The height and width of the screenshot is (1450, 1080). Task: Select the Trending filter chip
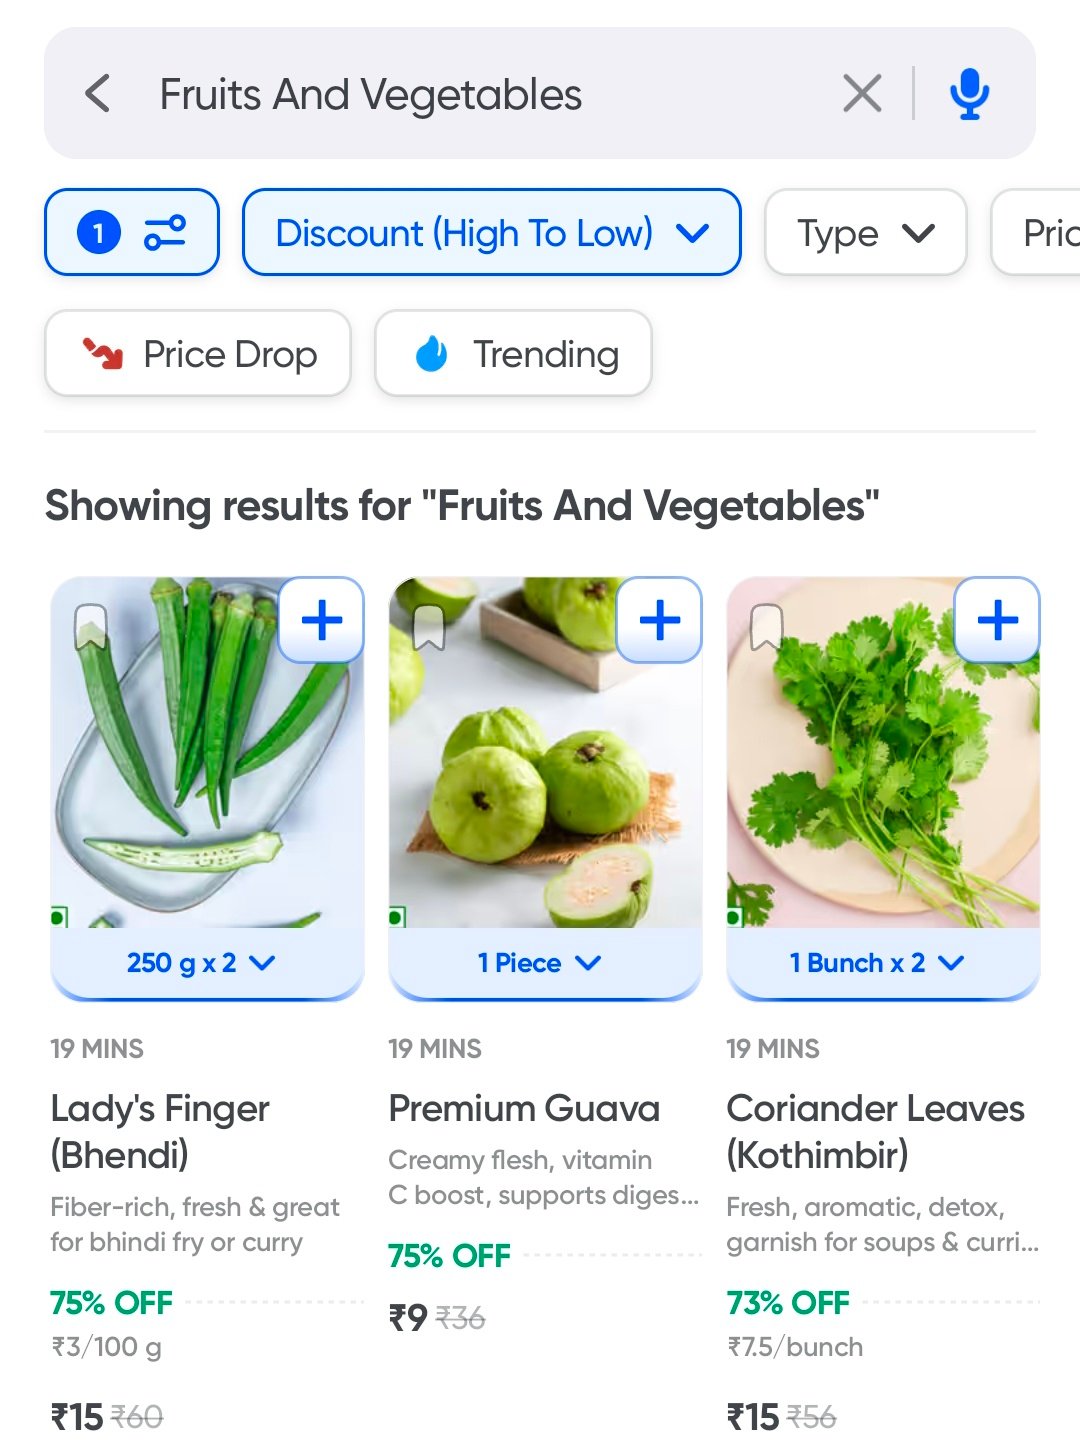point(513,354)
